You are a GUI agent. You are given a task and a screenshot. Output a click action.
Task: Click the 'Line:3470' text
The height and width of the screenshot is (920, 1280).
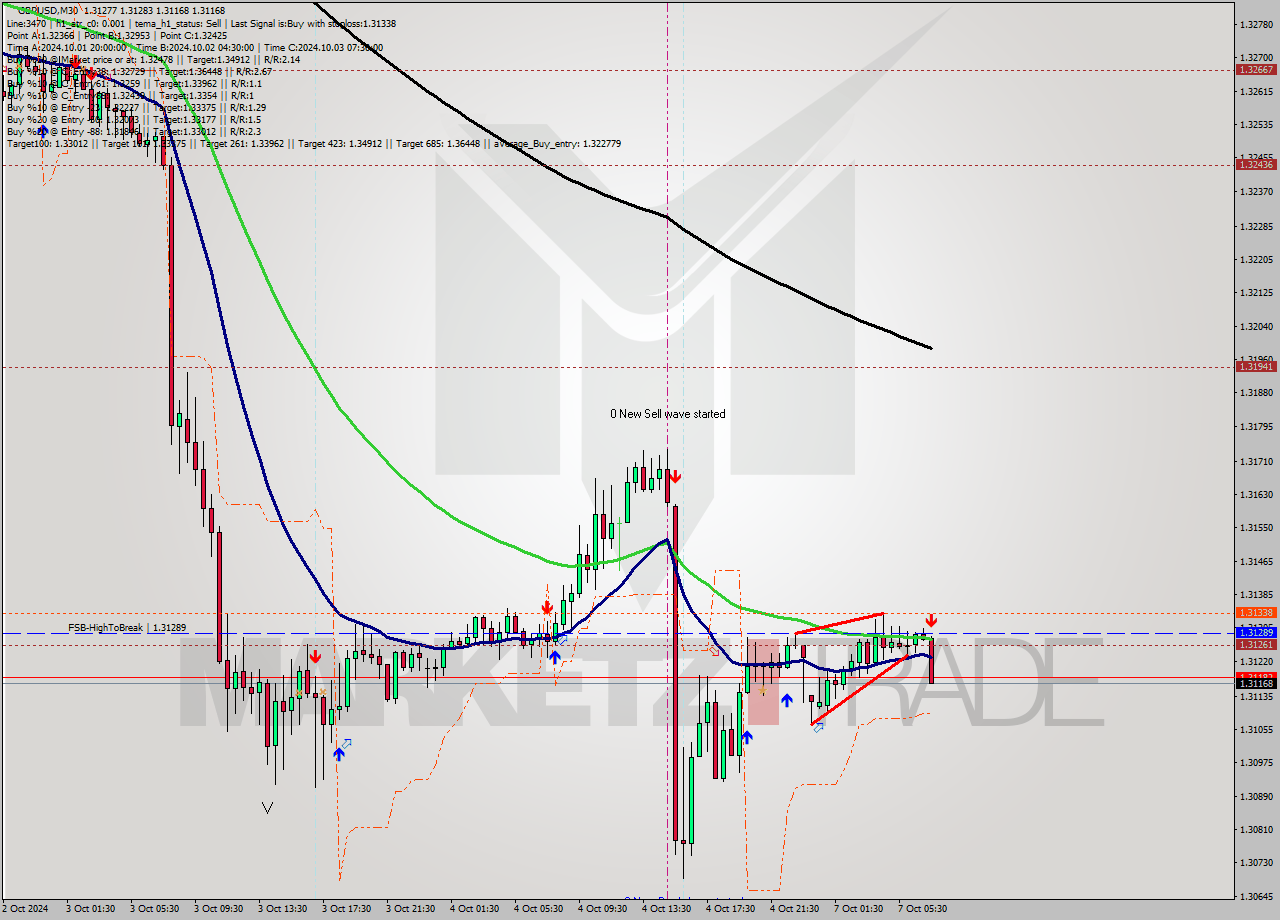click(27, 23)
